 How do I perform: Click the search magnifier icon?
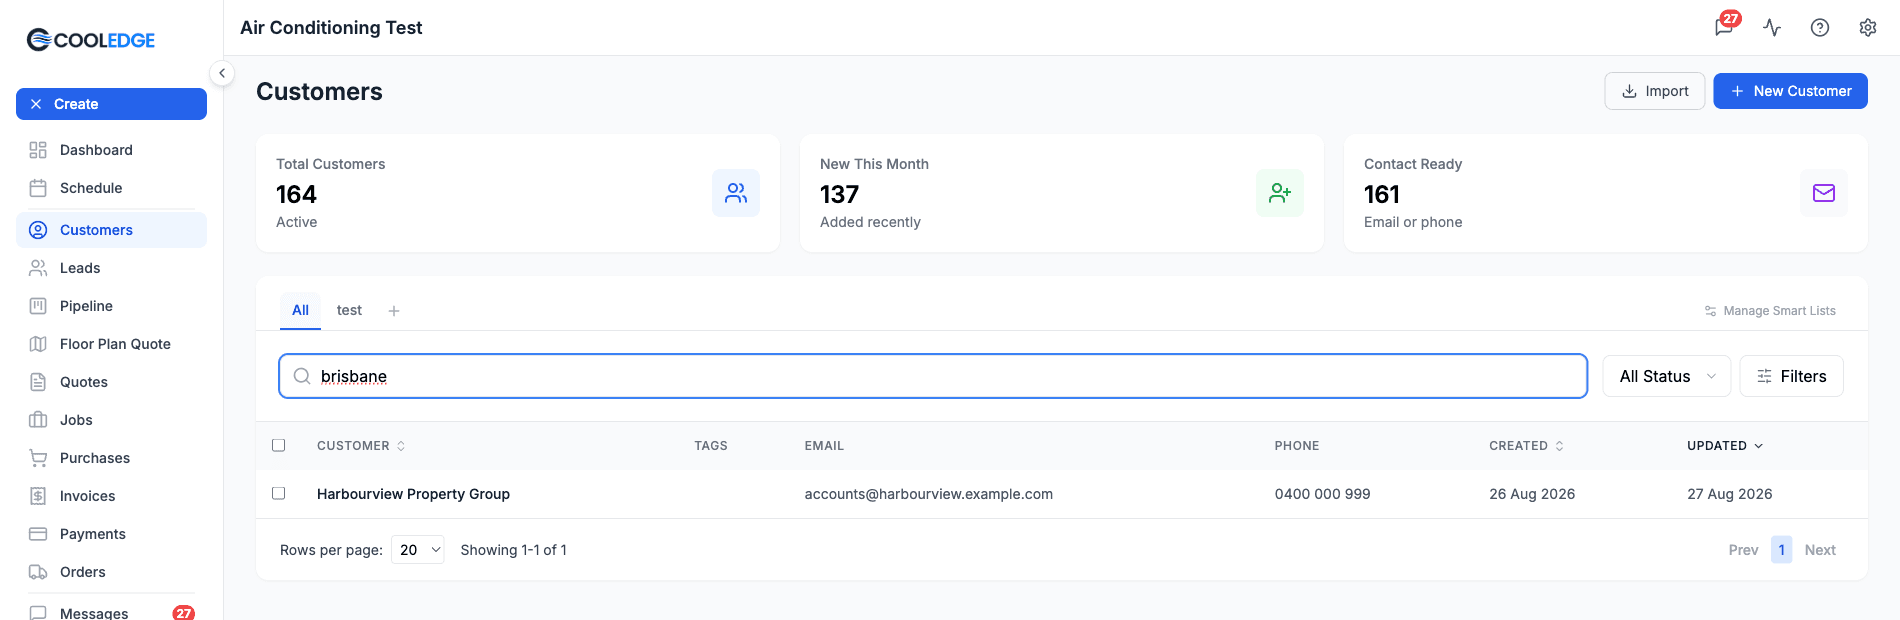pyautogui.click(x=302, y=376)
